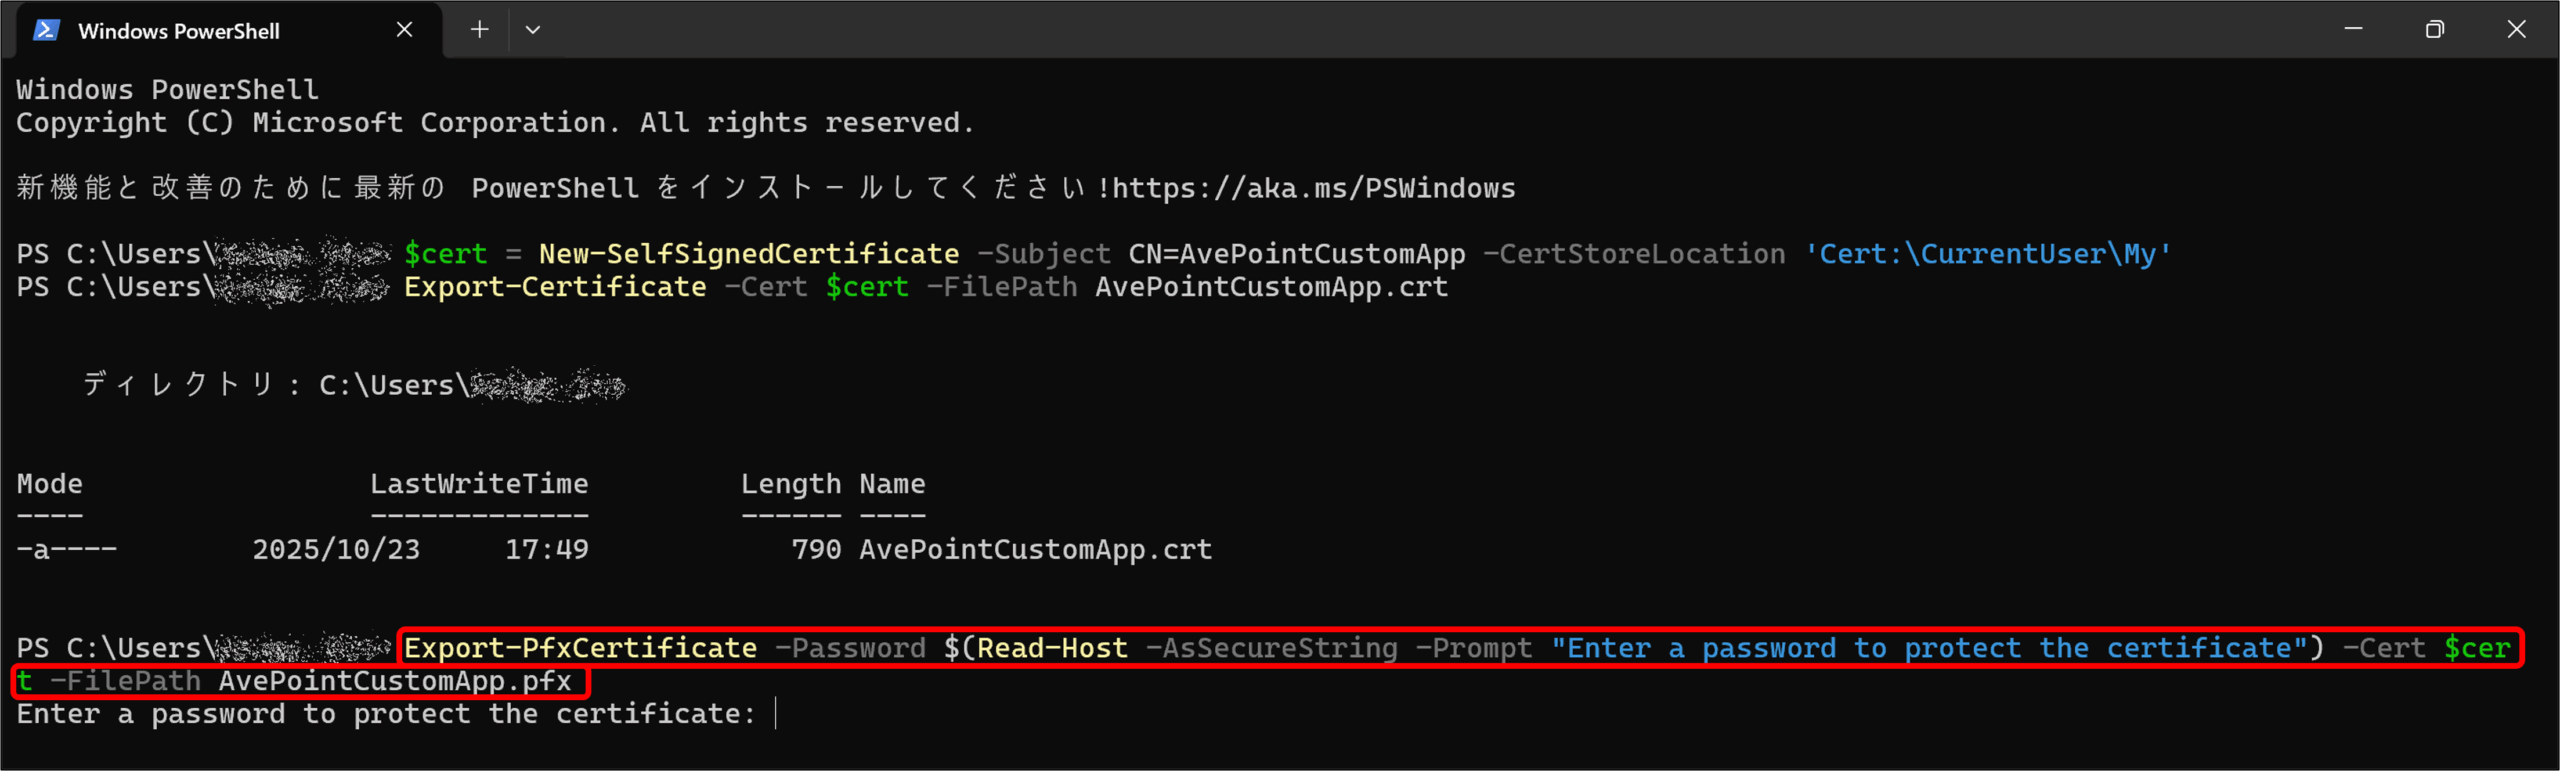Click the Export-Certificate cmdlet text

pyautogui.click(x=555, y=287)
